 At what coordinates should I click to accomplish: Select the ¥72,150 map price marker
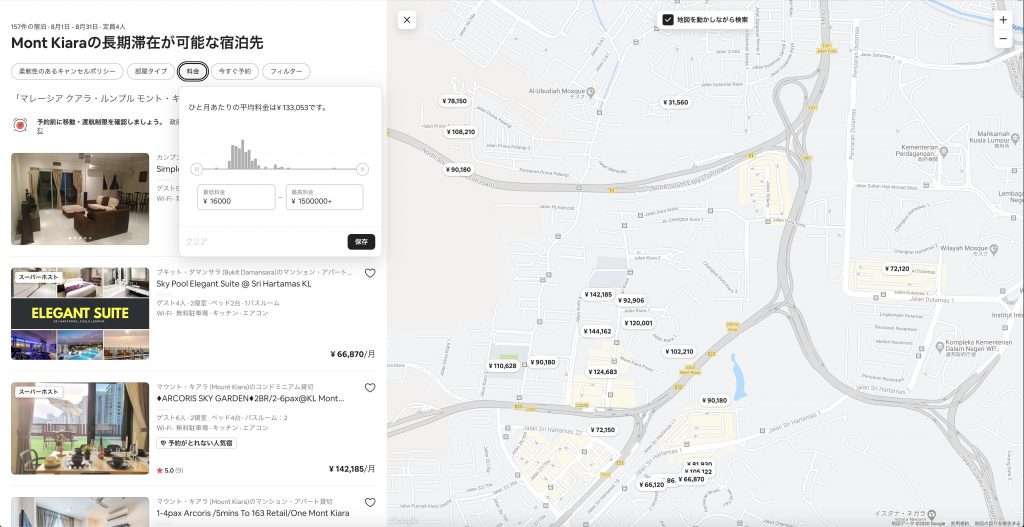[x=602, y=430]
